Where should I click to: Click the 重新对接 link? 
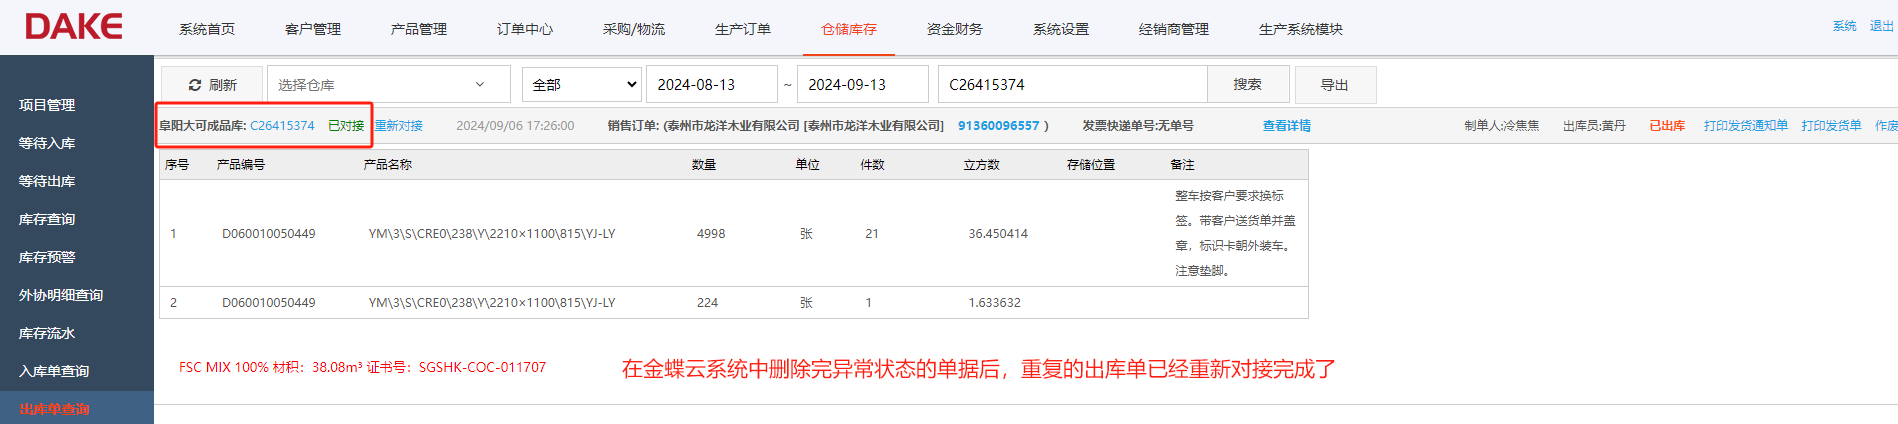(x=399, y=126)
